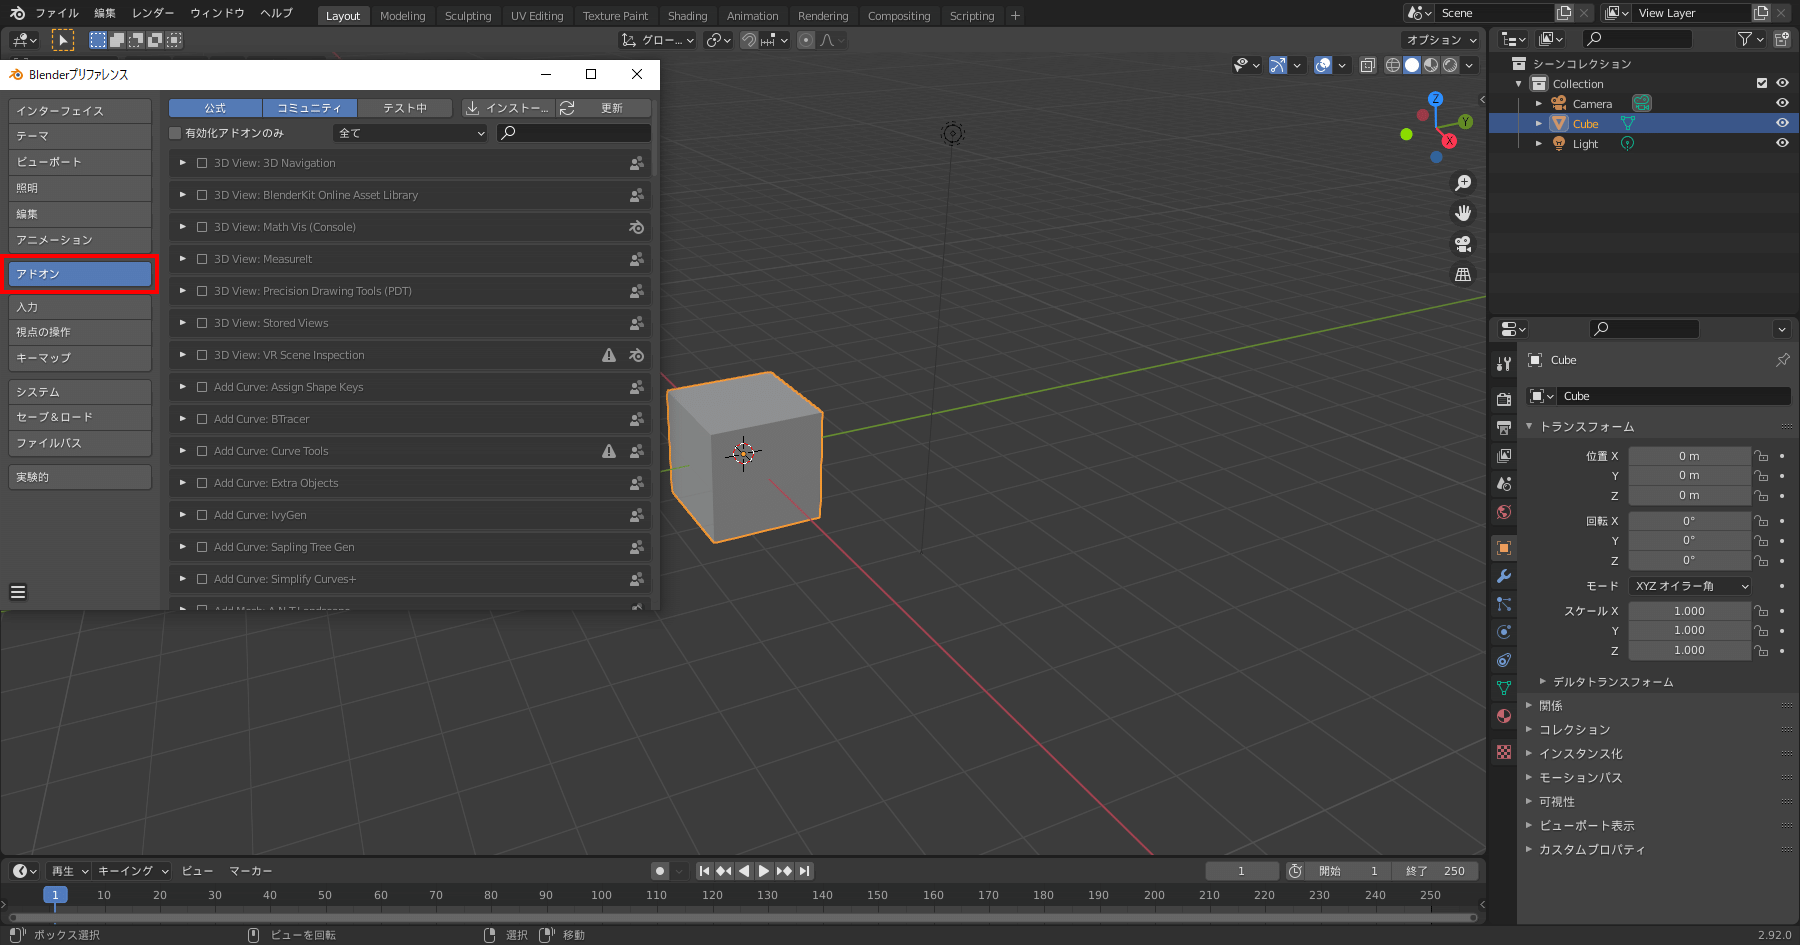Open the Physics properties tab icon
Screen dimensions: 1800x945
pyautogui.click(x=1504, y=632)
